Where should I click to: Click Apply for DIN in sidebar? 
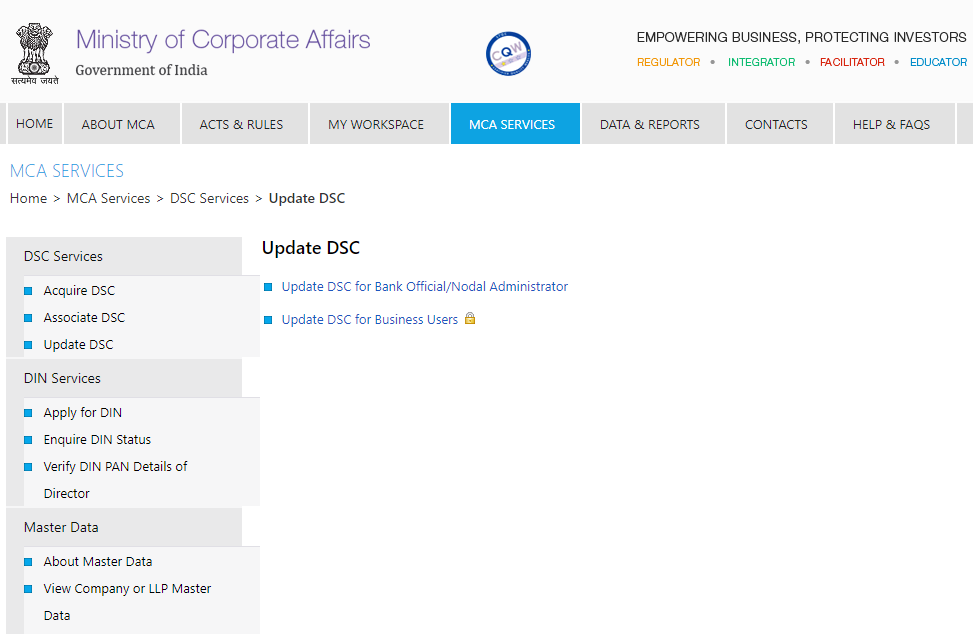click(82, 413)
